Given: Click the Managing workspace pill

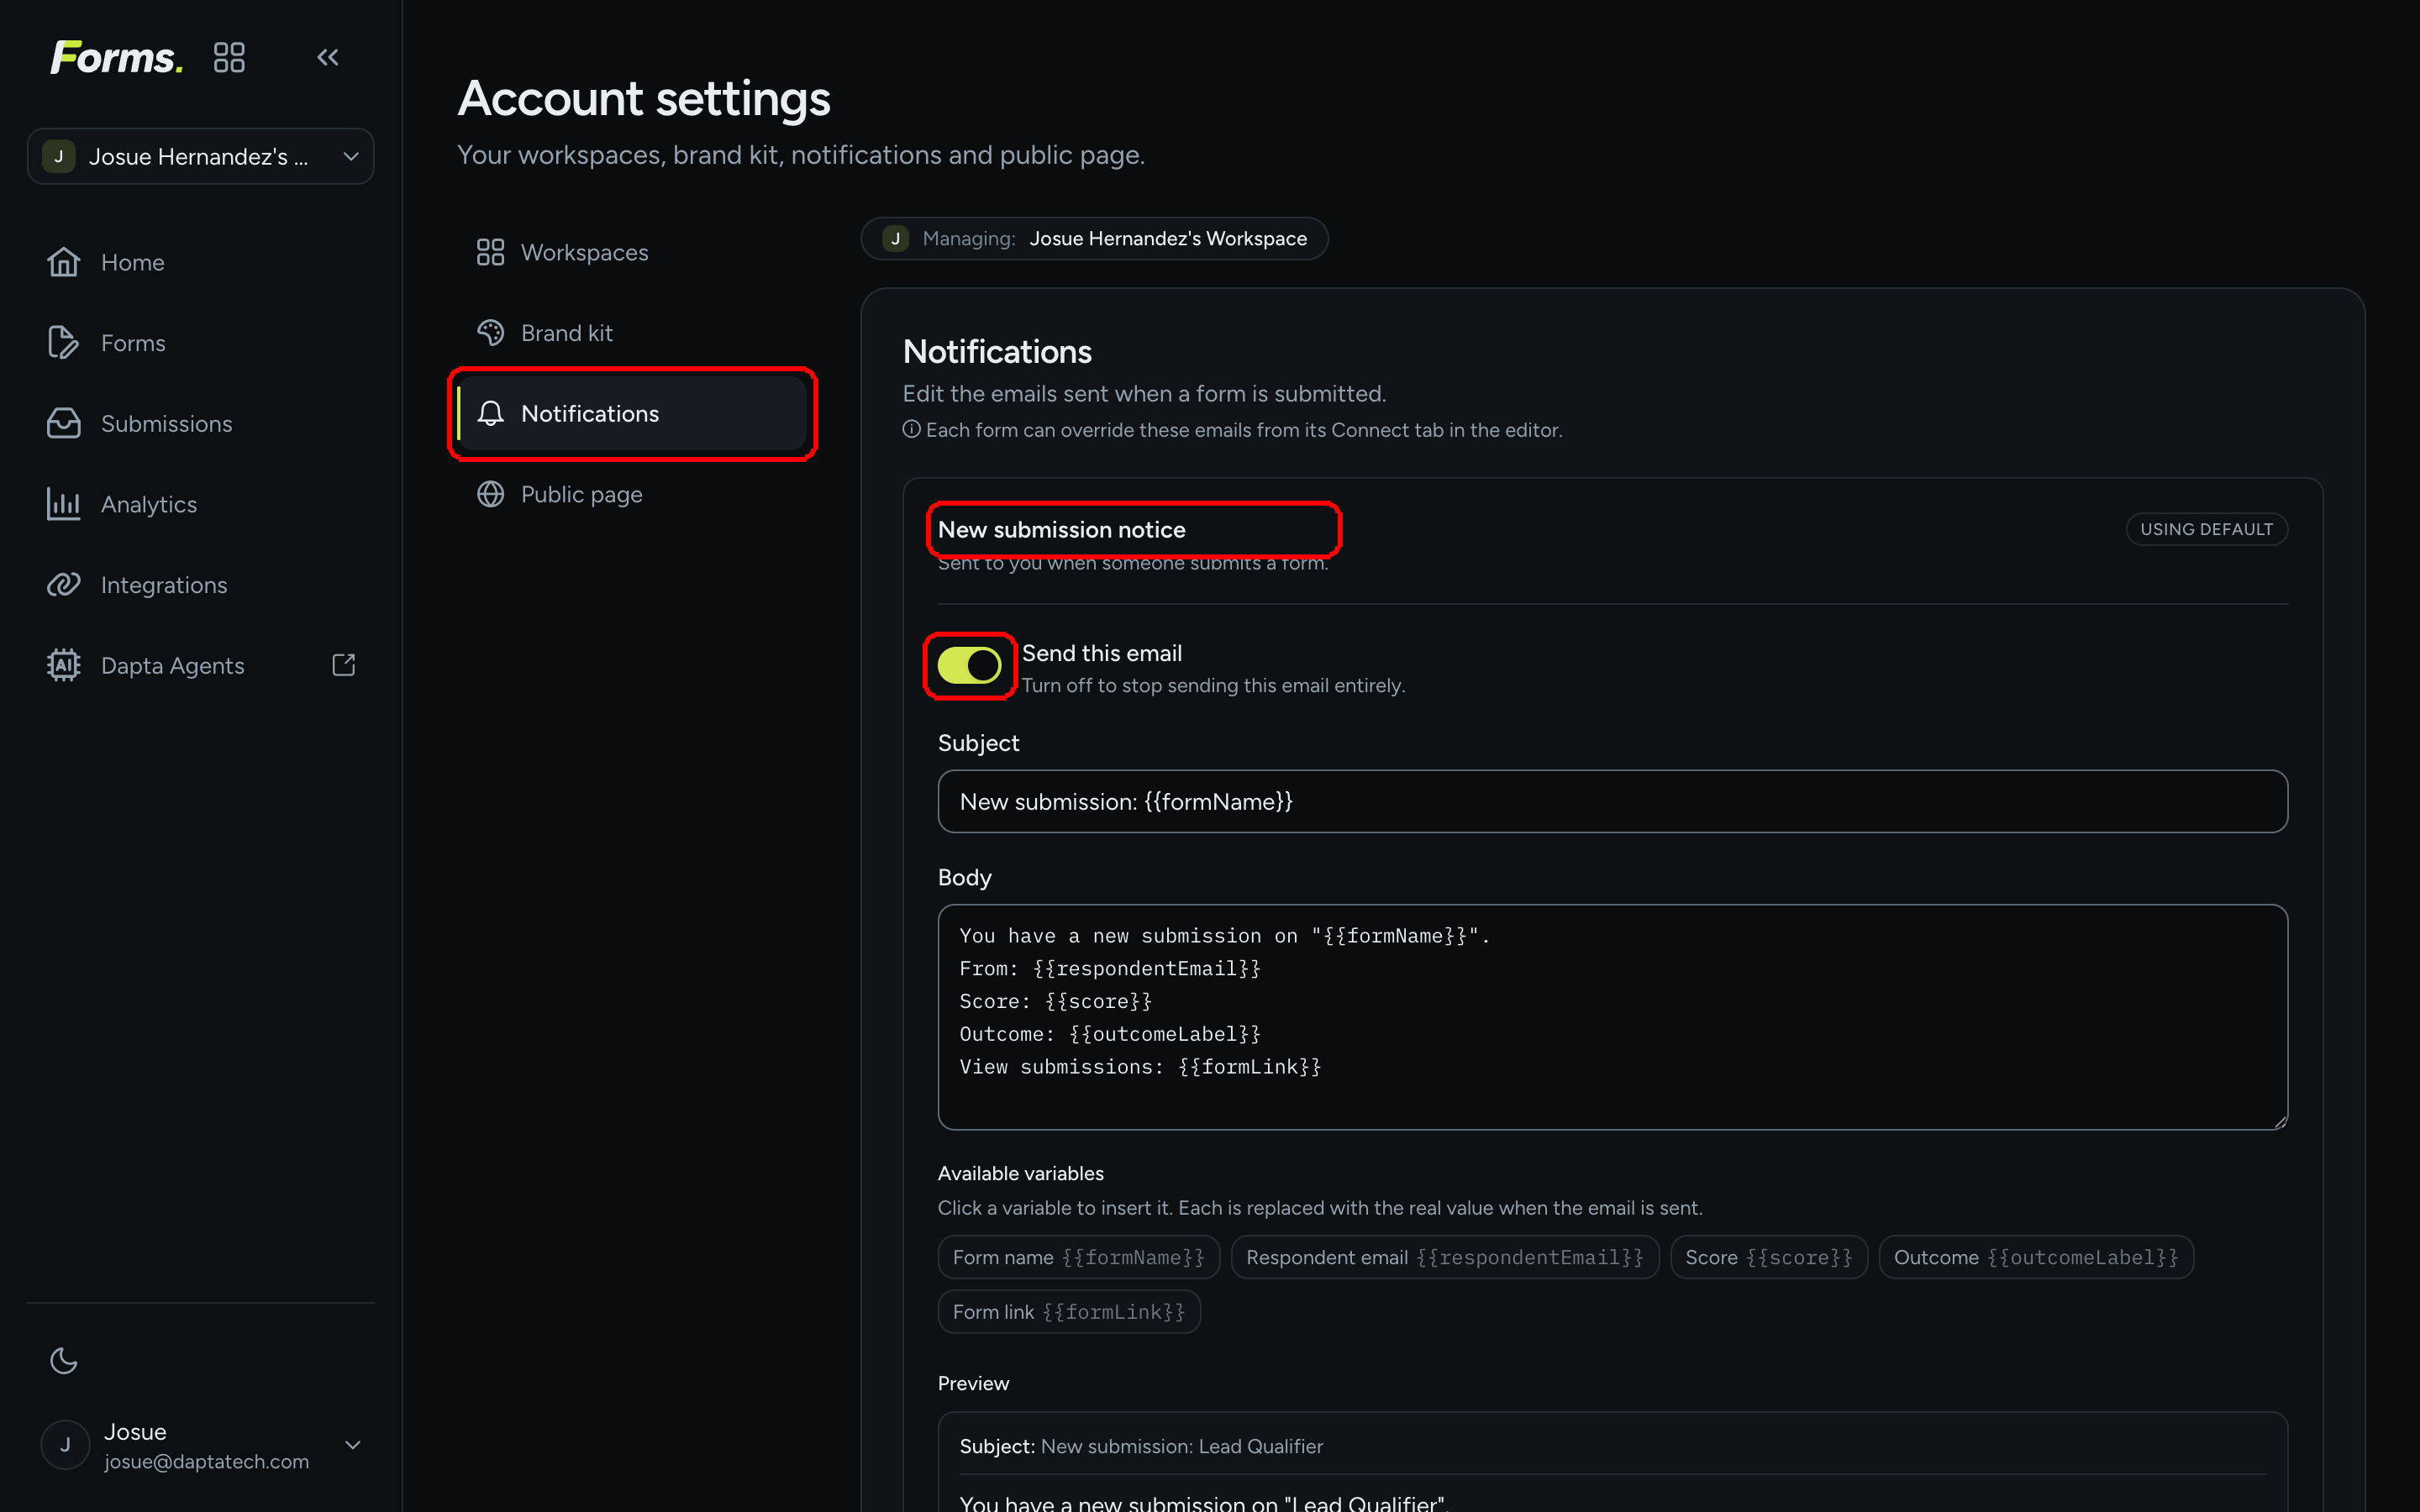Looking at the screenshot, I should click(x=1094, y=238).
